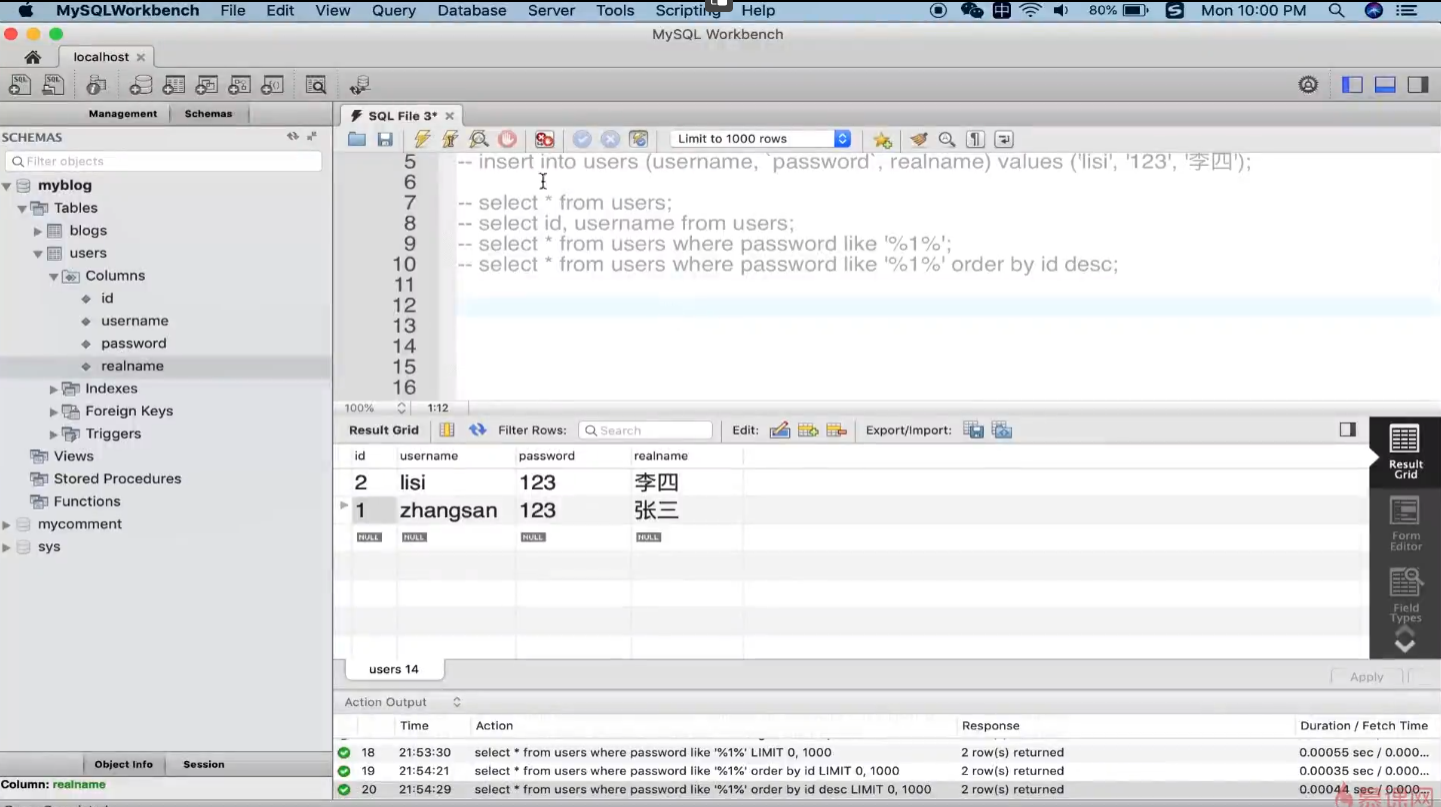Toggle stop-on-error for script execution
The height and width of the screenshot is (807, 1441).
point(544,139)
